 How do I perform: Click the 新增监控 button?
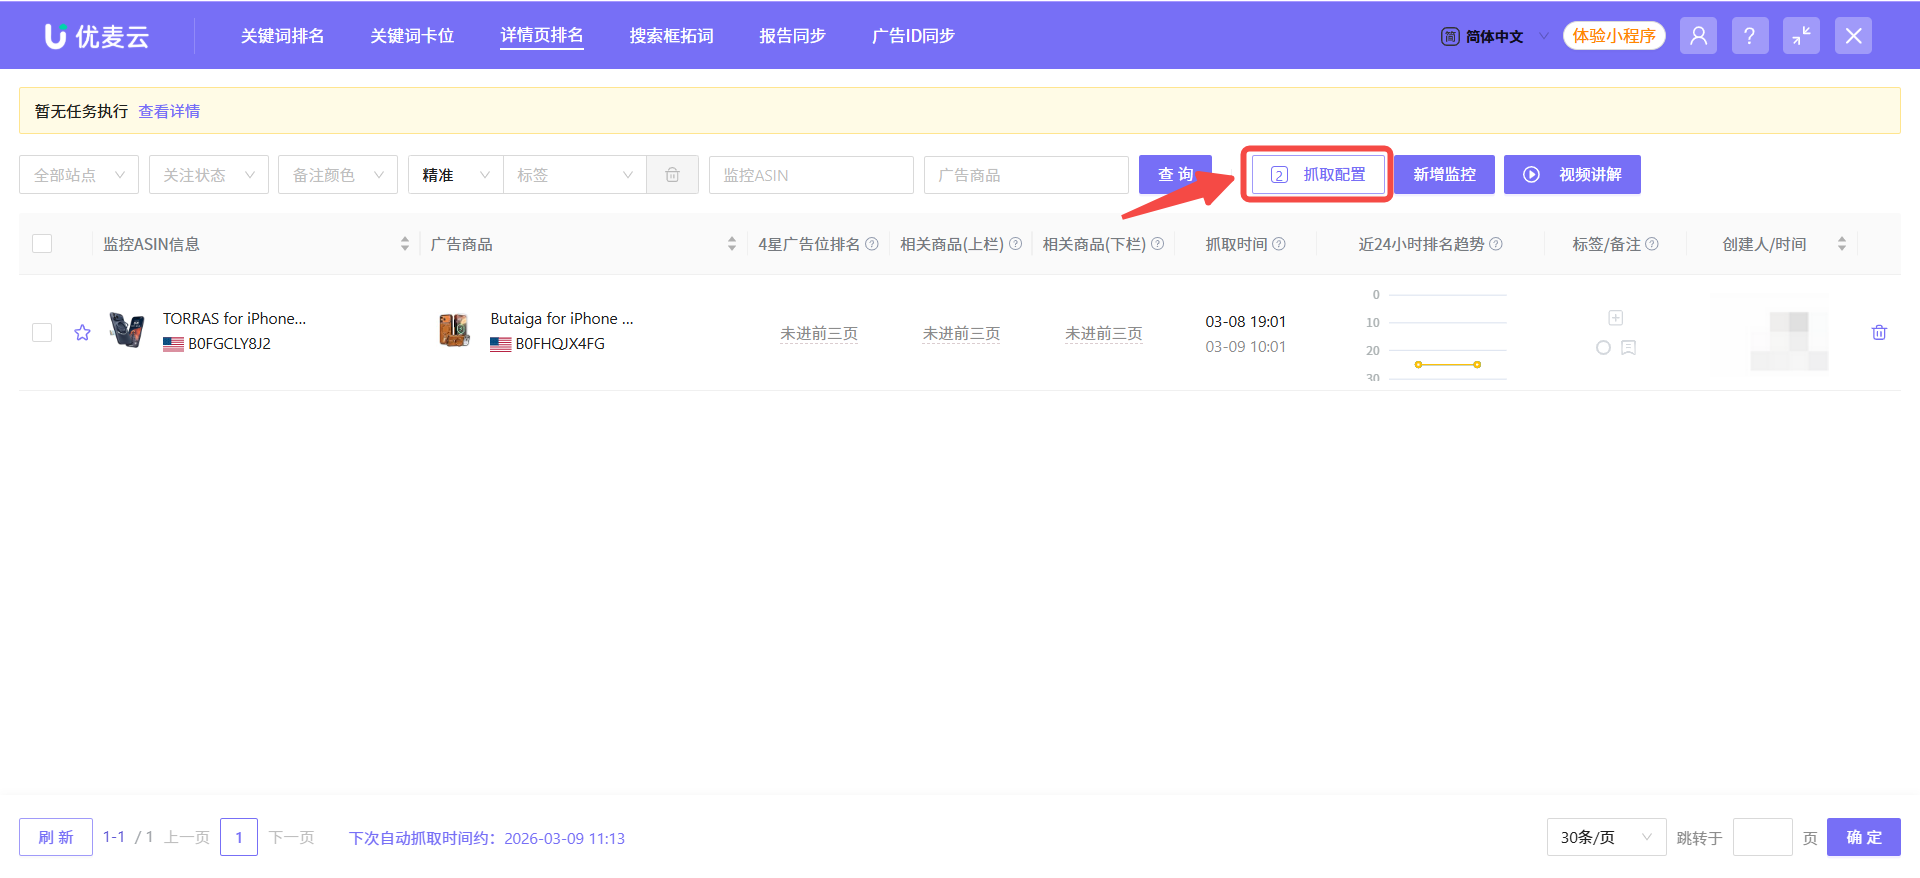click(x=1444, y=175)
